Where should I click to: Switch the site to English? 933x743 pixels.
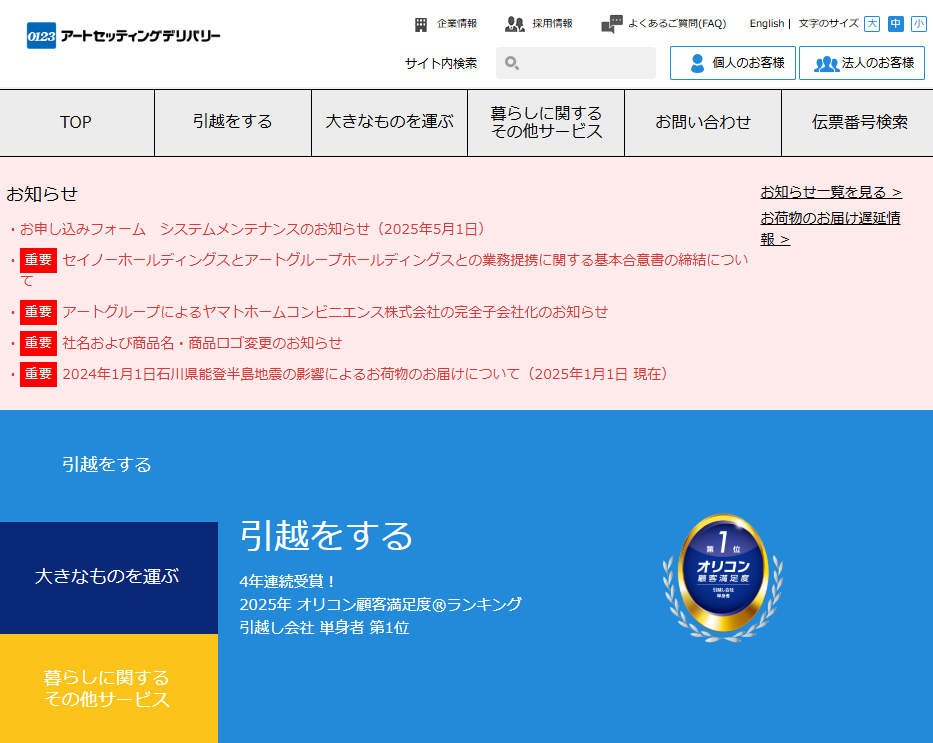766,24
